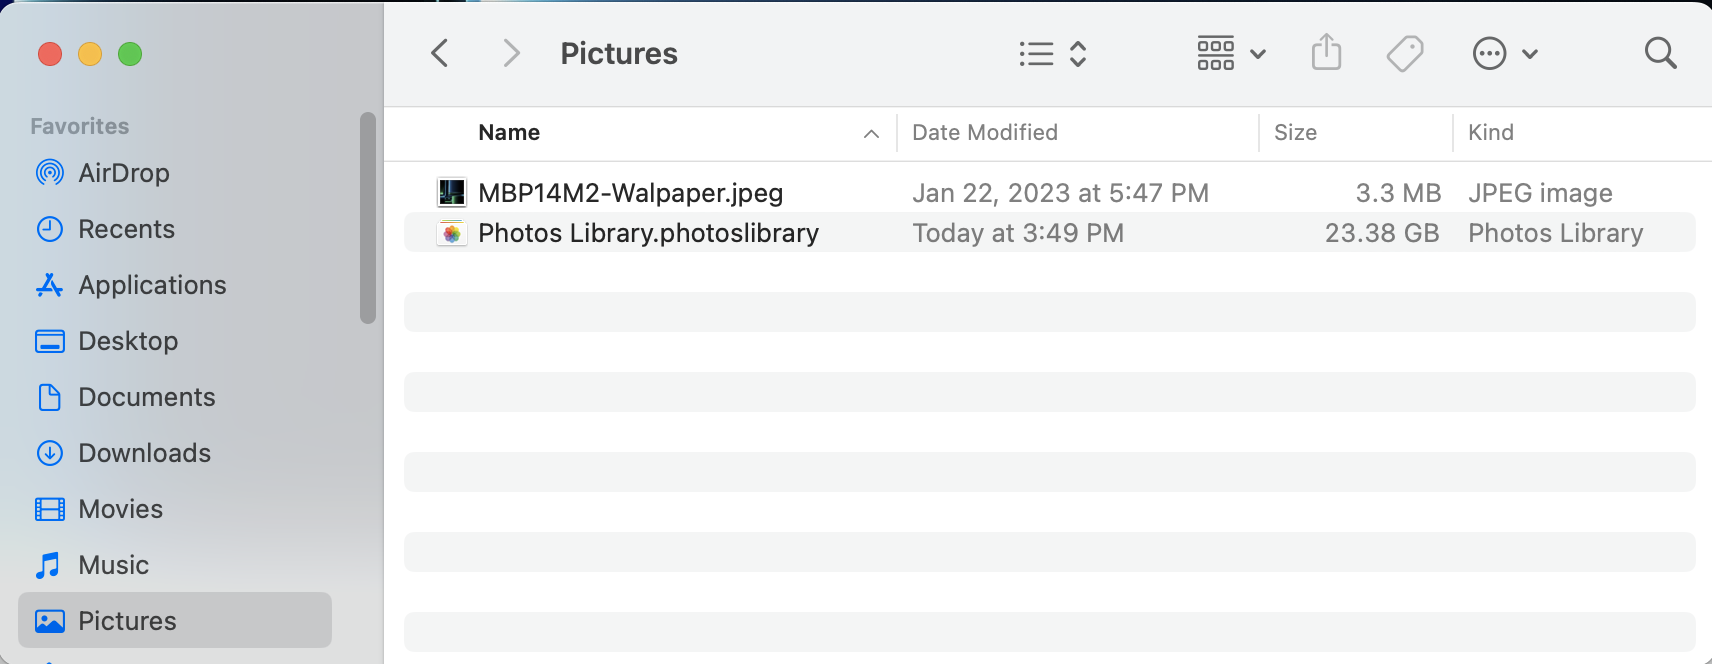Open the list view switcher dropdown
1712x664 pixels.
pyautogui.click(x=1052, y=53)
